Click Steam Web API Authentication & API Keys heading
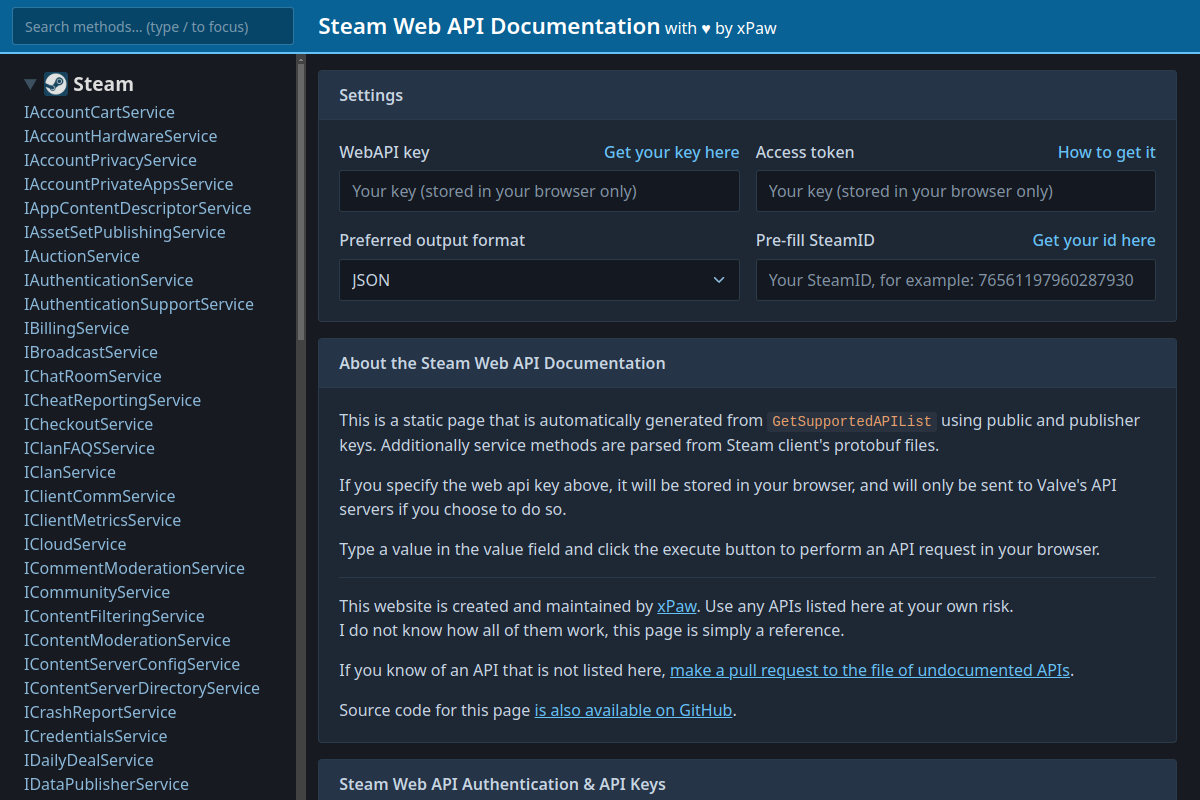The width and height of the screenshot is (1200, 800). tap(502, 784)
